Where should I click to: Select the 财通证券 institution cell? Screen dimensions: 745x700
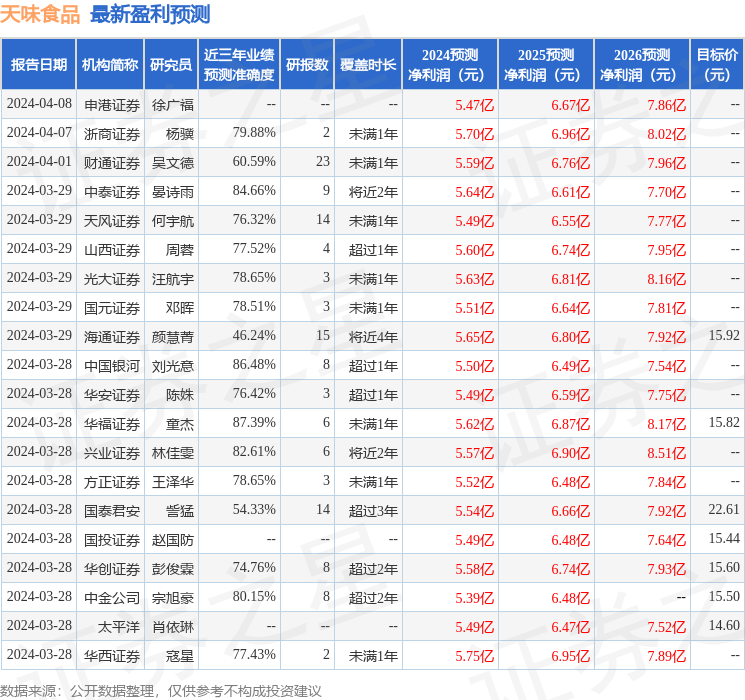coord(112,163)
